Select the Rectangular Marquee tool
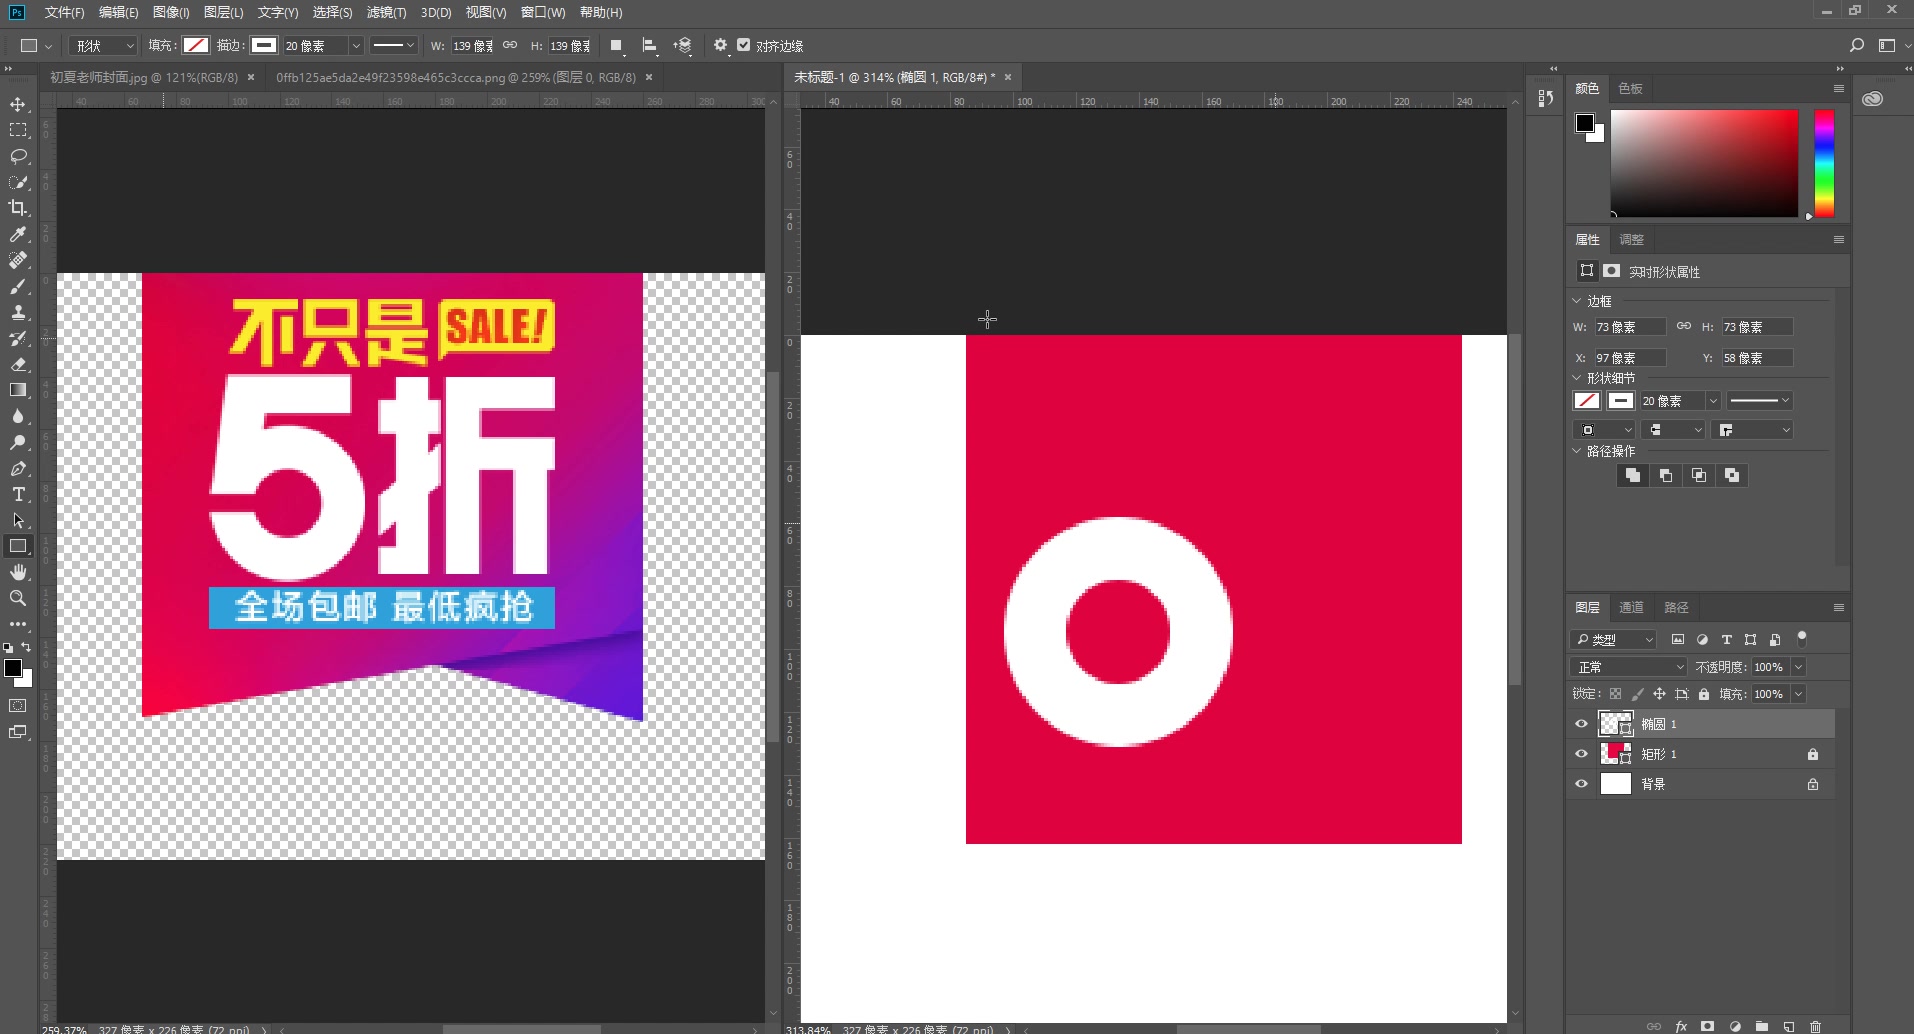 click(18, 131)
